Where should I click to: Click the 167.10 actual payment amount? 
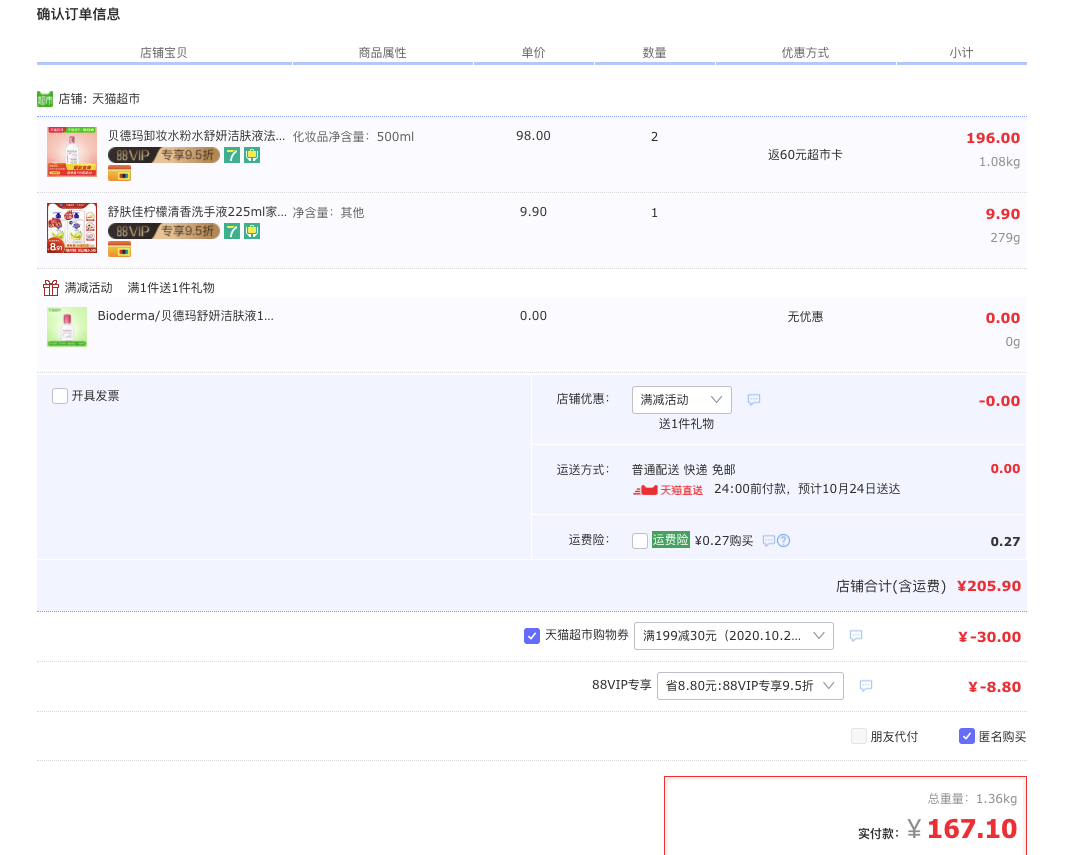click(972, 829)
